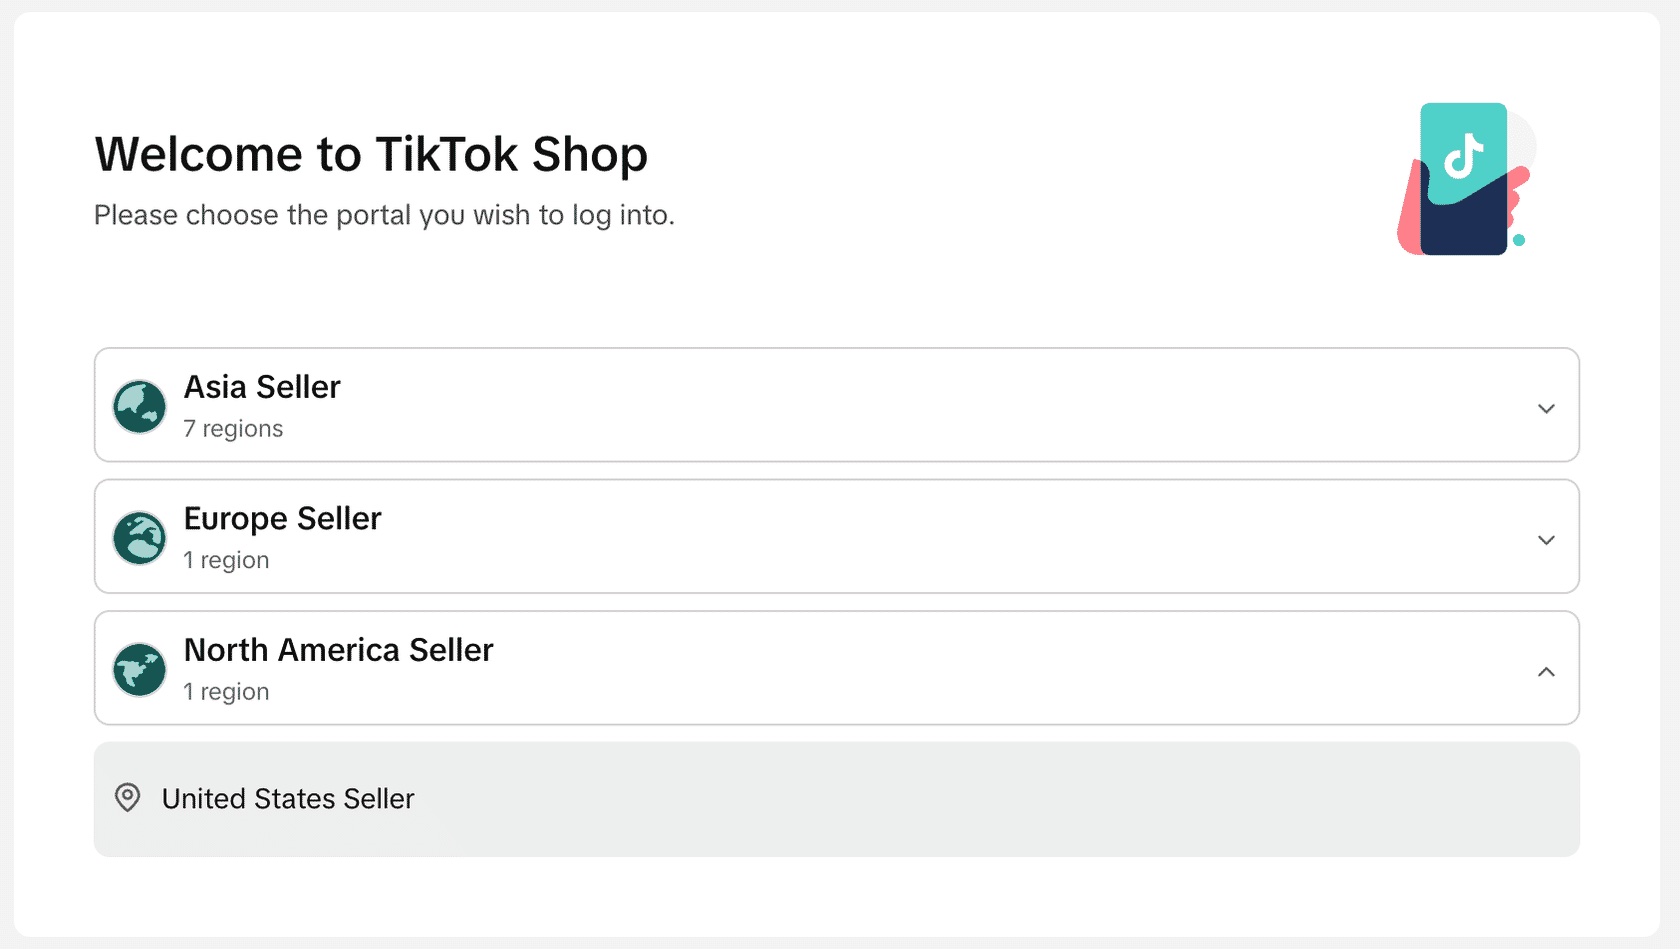Image resolution: width=1680 pixels, height=949 pixels.
Task: Click the North America Seller title
Action: (x=338, y=650)
